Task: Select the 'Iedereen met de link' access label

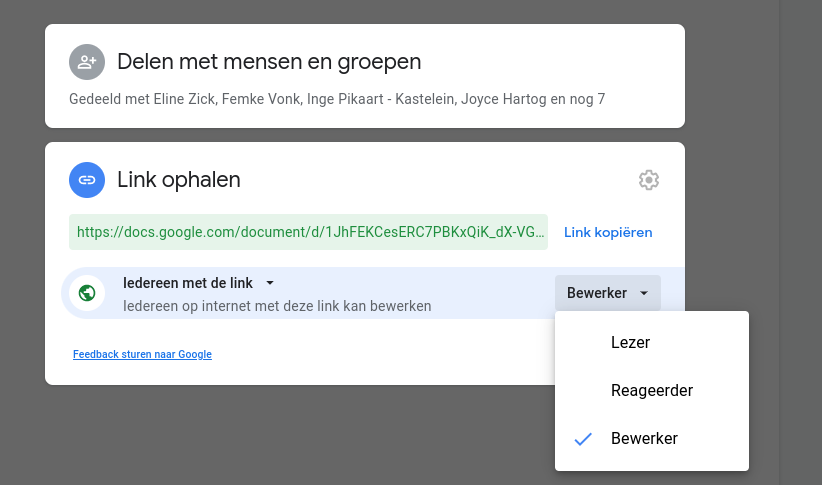Action: click(x=188, y=283)
